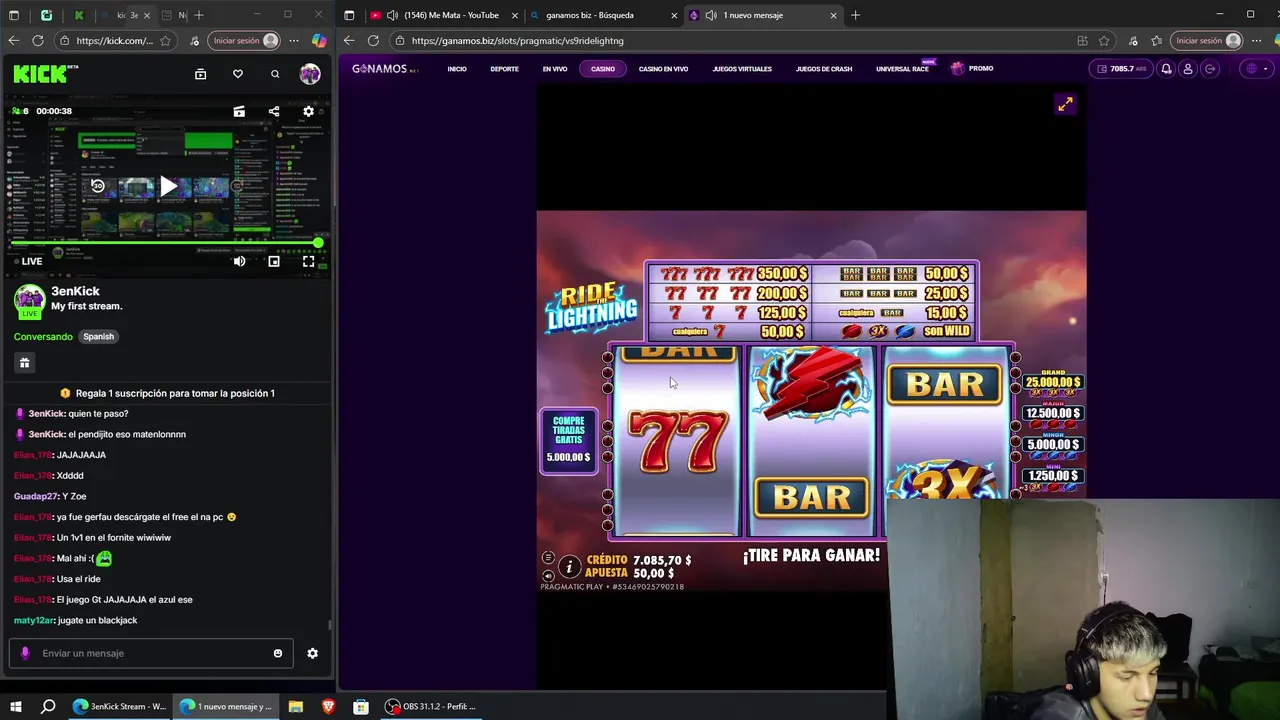Open OBS 31.1.2 from taskbar

pyautogui.click(x=432, y=707)
